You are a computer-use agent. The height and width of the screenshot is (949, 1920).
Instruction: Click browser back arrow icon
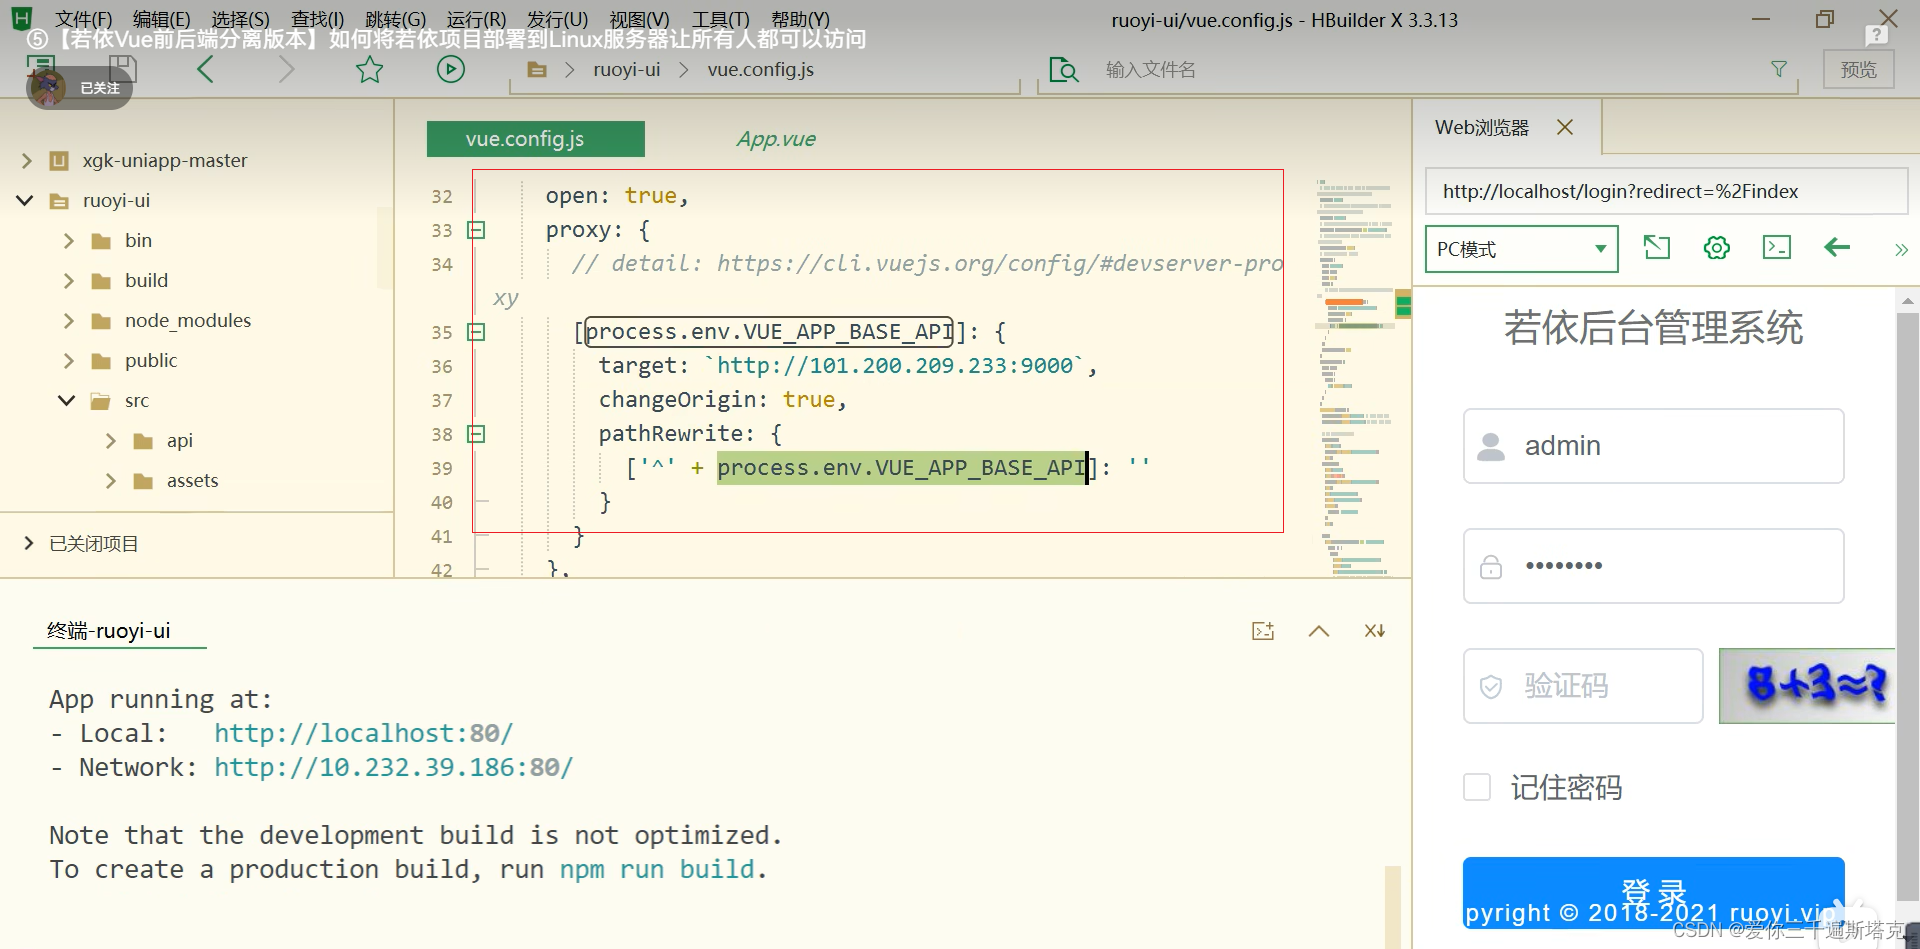tap(1837, 247)
